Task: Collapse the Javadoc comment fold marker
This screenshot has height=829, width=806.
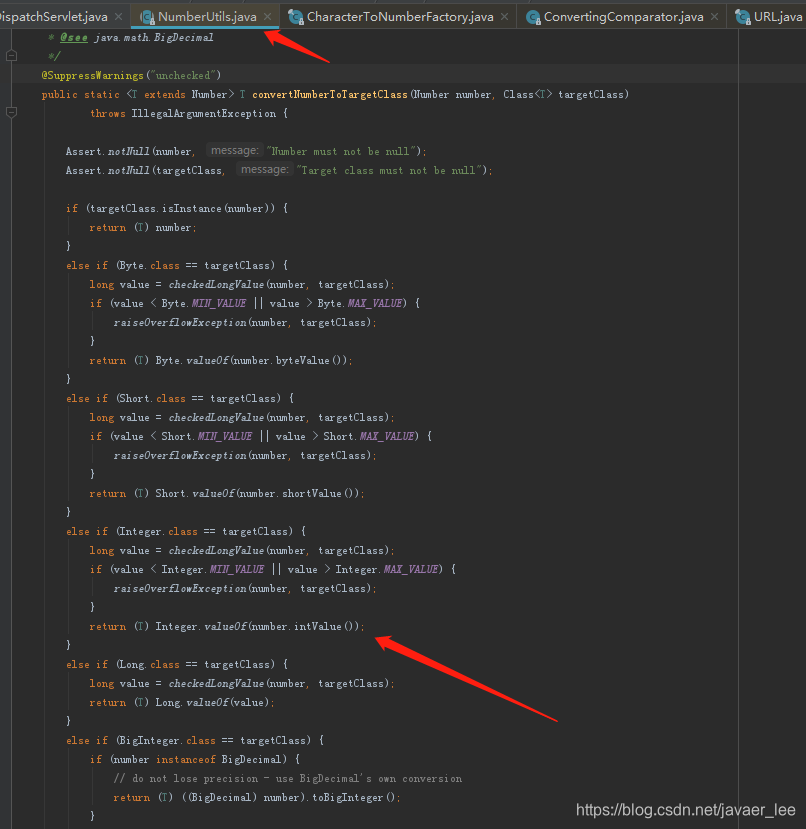Action: pos(11,56)
